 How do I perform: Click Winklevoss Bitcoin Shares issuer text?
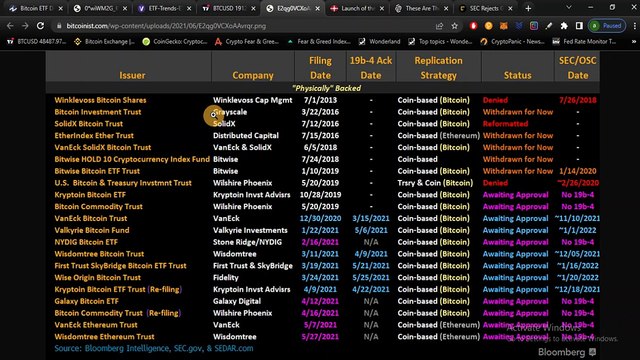tap(100, 100)
